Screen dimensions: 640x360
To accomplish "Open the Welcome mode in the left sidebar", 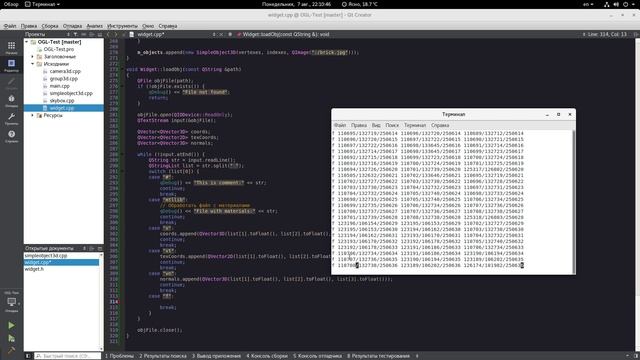I will click(x=11, y=47).
